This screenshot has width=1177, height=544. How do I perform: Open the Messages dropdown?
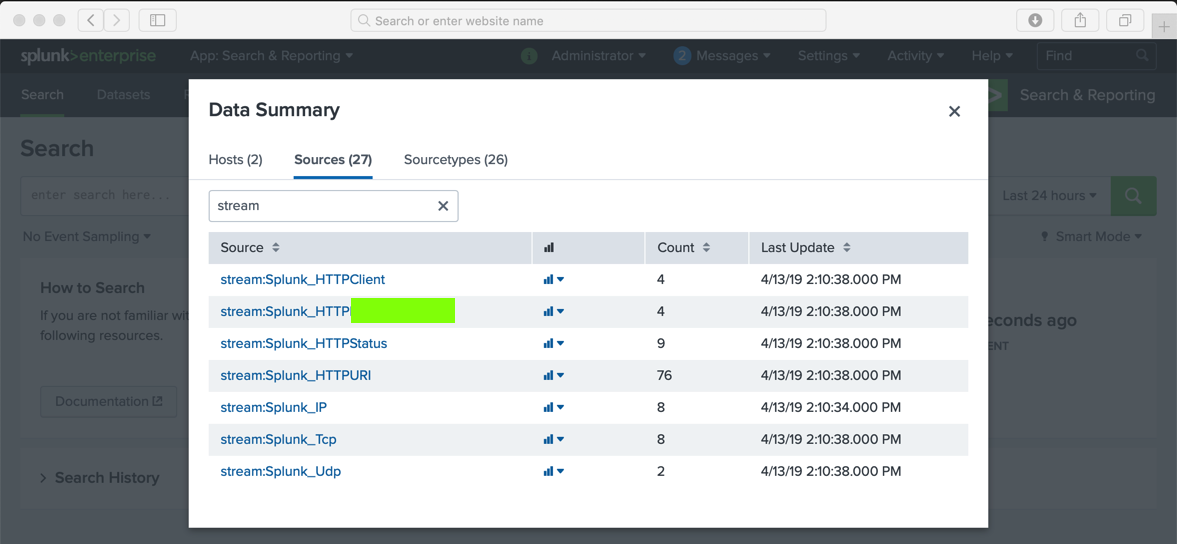click(x=733, y=56)
